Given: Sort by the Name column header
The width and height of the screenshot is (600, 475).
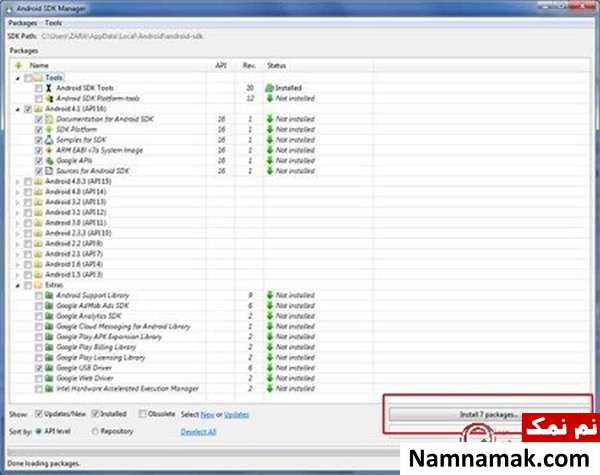Looking at the screenshot, I should click(x=39, y=65).
